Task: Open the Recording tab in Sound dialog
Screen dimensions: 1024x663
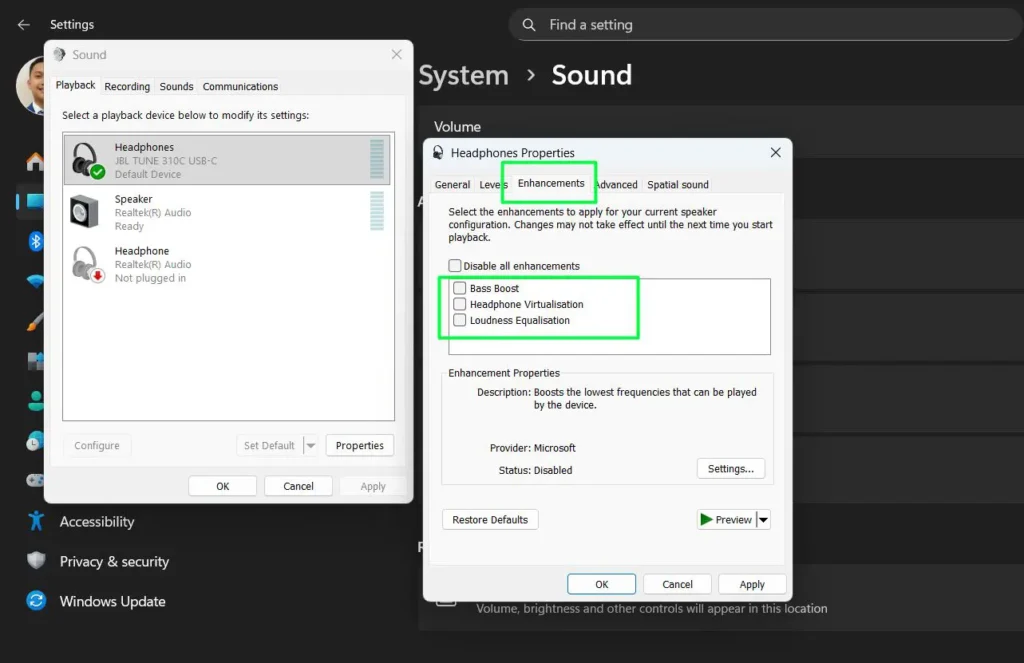Action: tap(127, 86)
